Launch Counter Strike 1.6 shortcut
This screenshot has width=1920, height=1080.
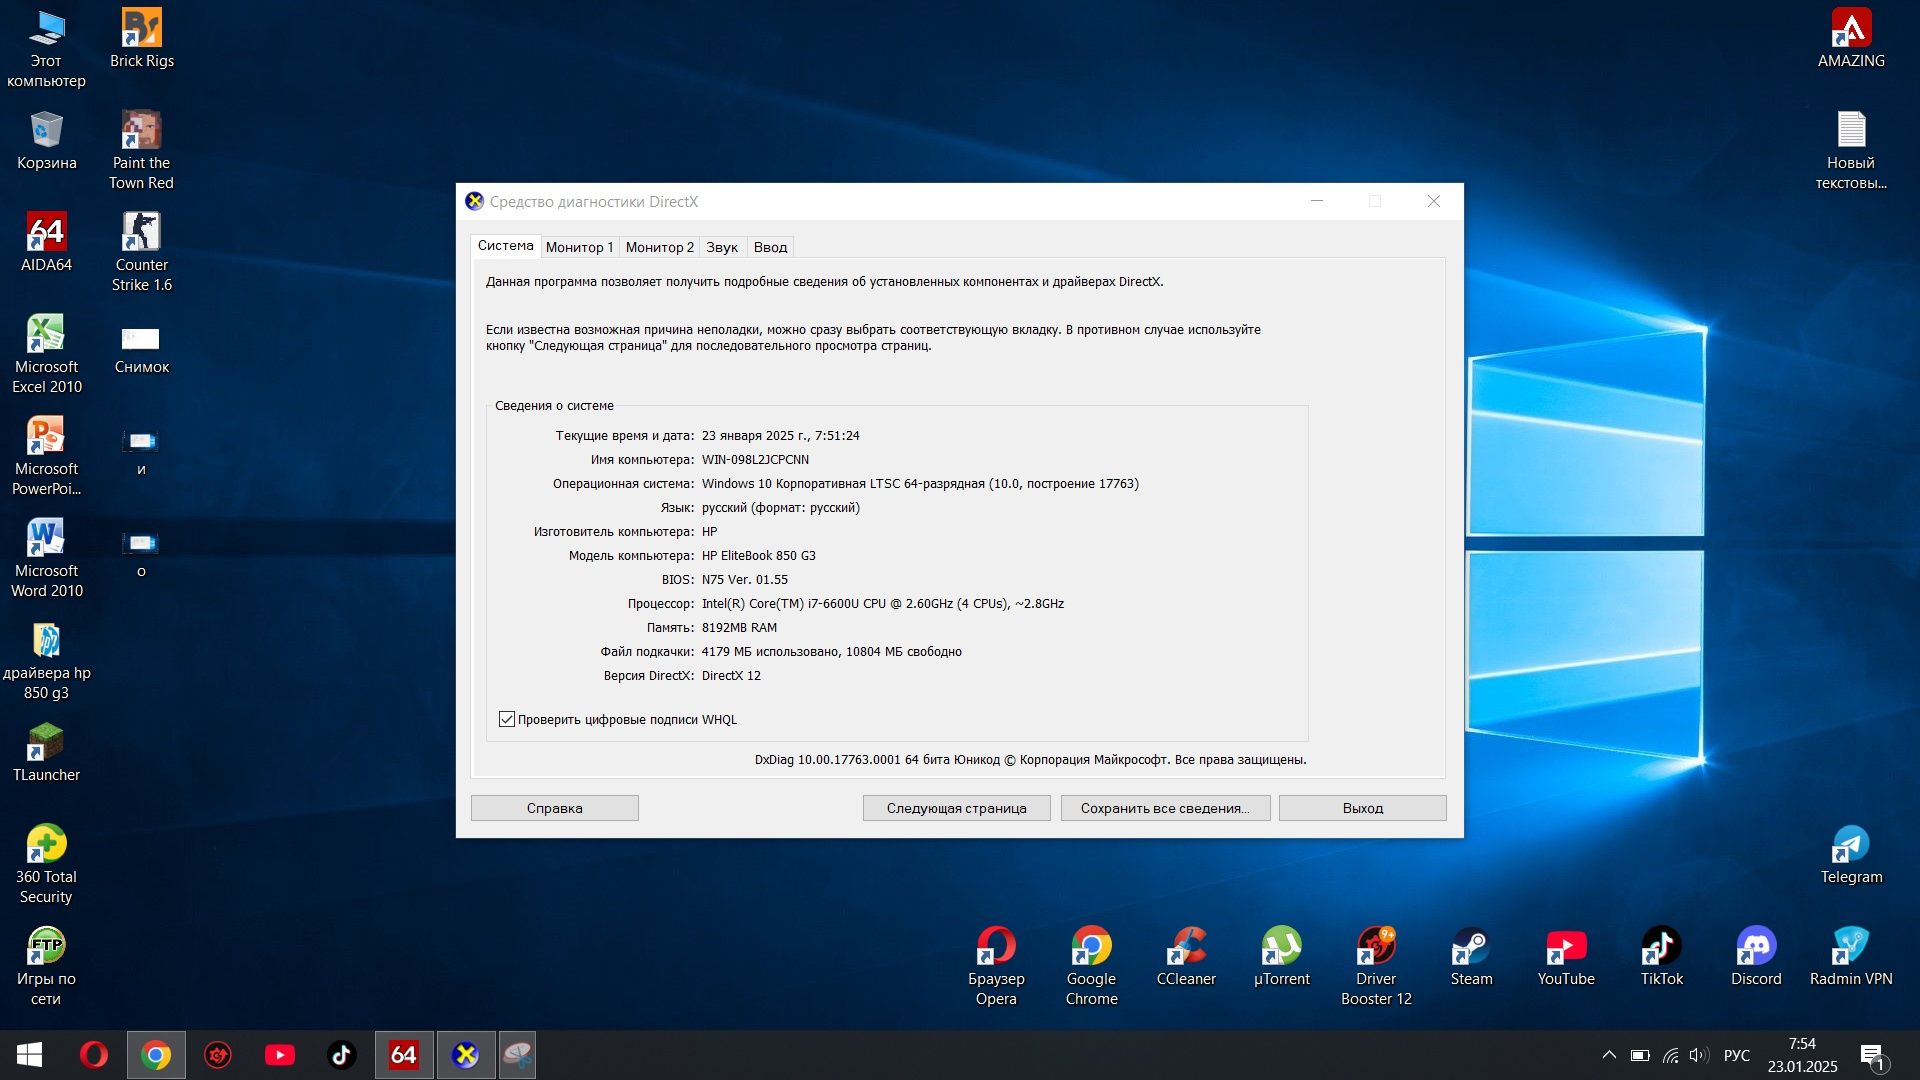[141, 253]
